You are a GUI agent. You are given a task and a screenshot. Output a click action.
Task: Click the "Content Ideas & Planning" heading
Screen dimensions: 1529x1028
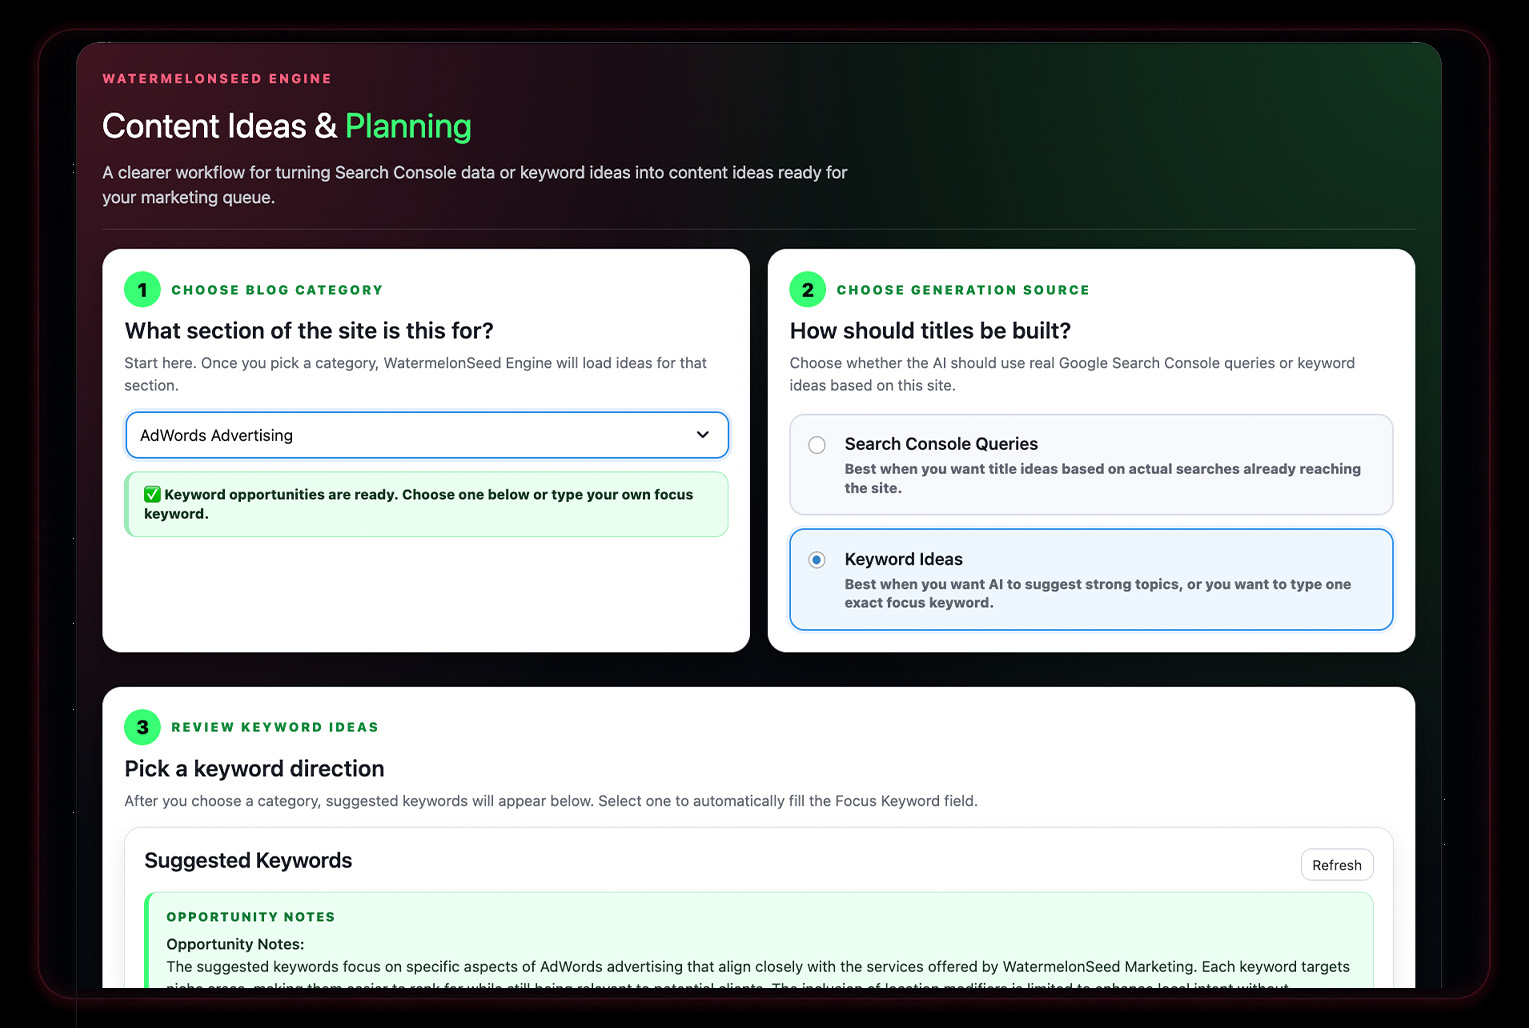[287, 126]
